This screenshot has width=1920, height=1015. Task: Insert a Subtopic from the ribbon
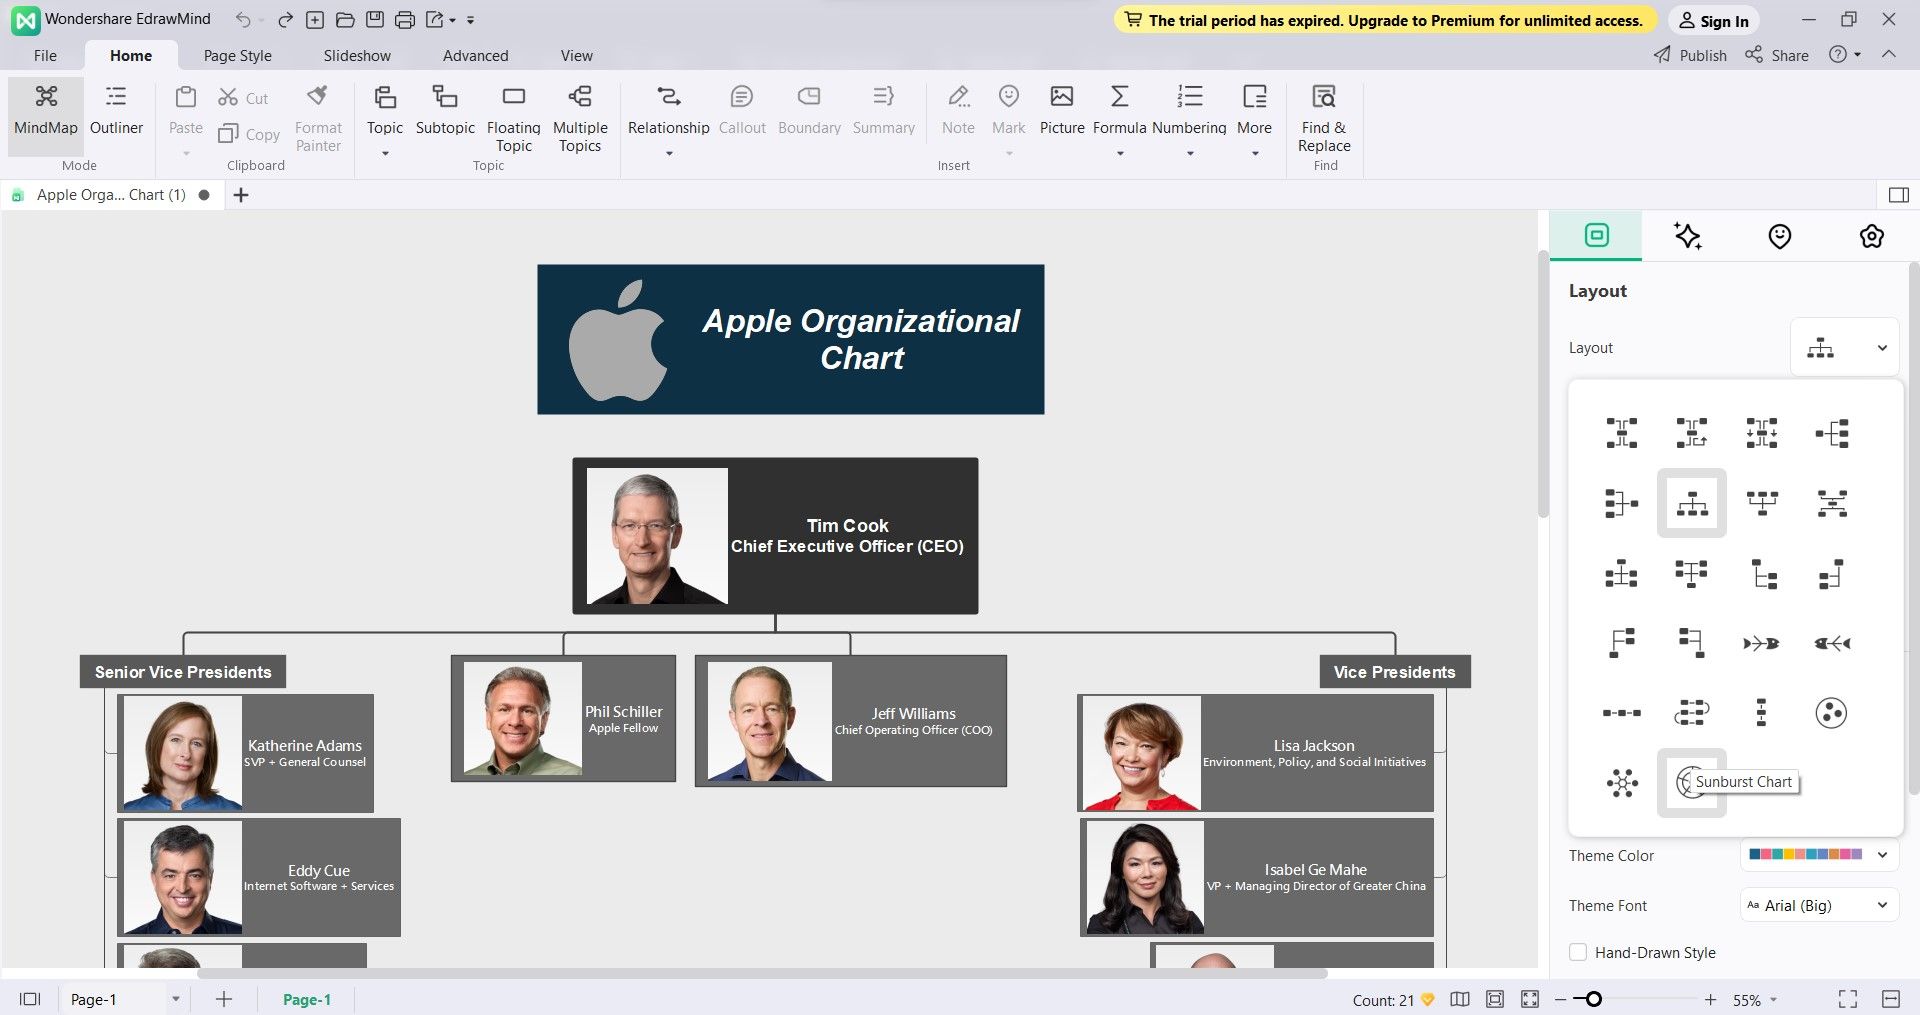[445, 110]
